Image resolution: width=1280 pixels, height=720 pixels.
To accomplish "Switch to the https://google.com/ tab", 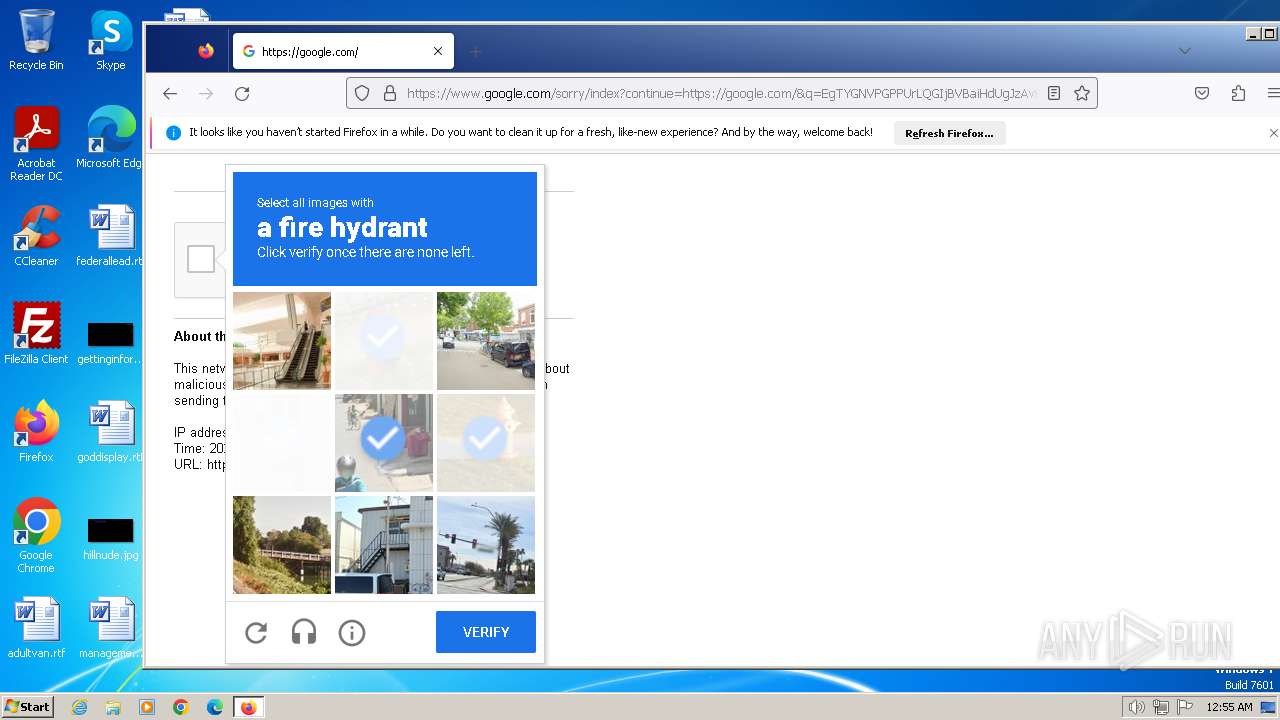I will [343, 51].
